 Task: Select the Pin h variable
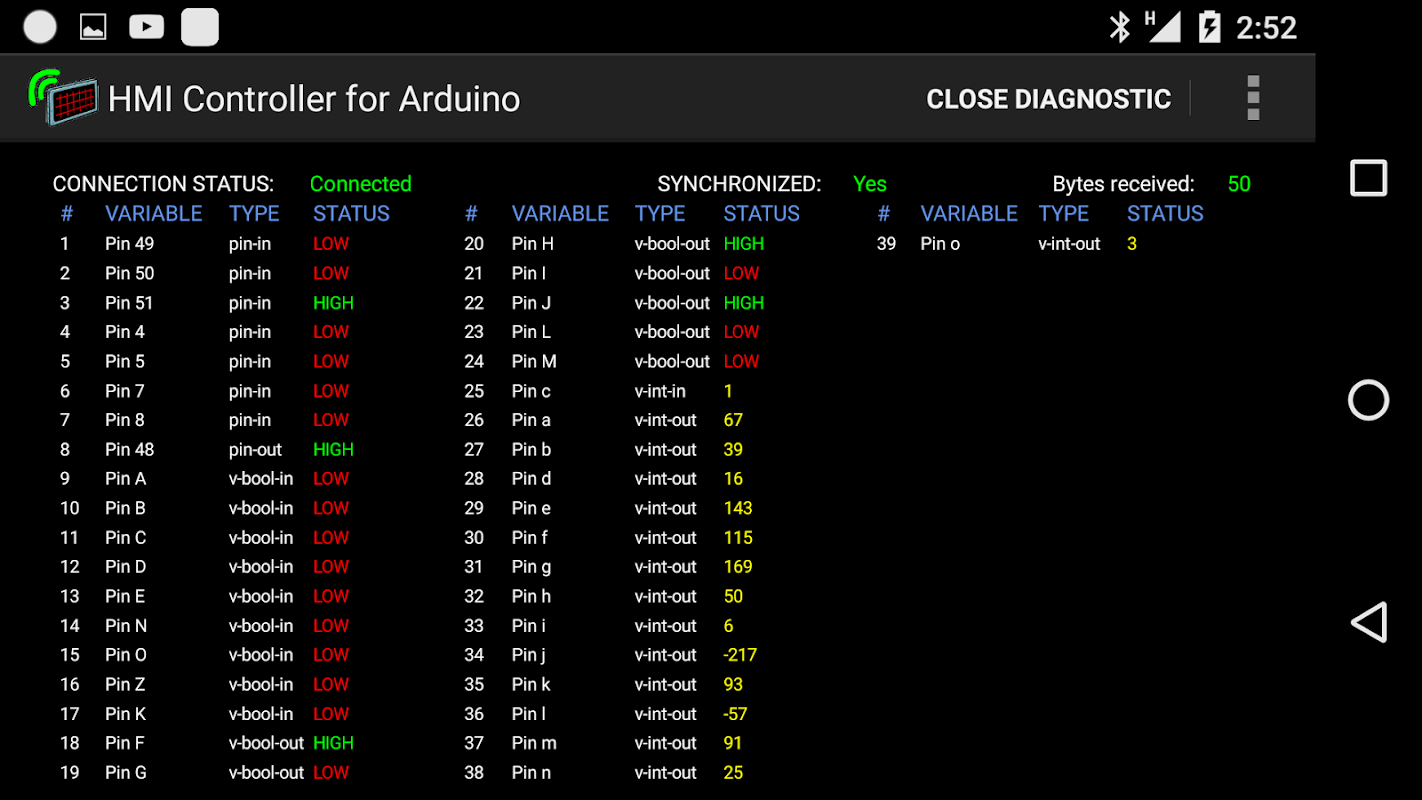pos(531,596)
